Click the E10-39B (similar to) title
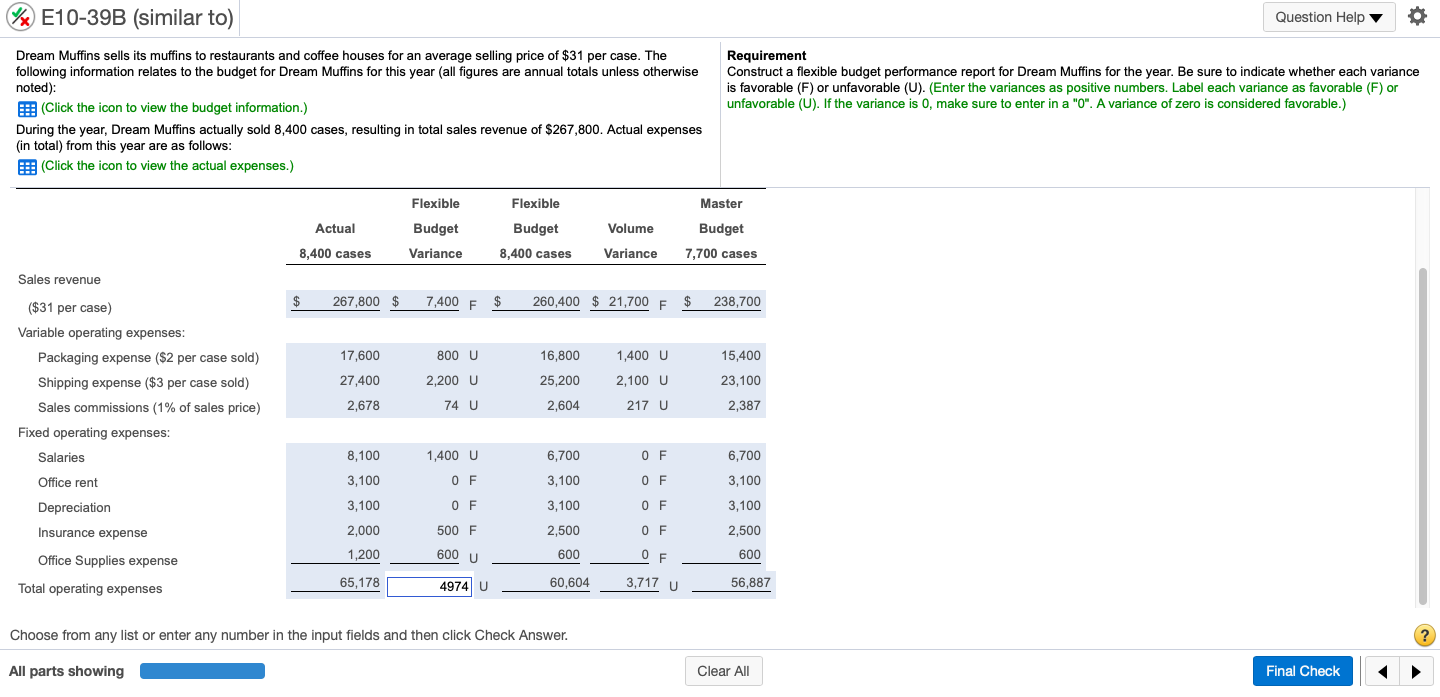The width and height of the screenshot is (1440, 697). click(138, 17)
